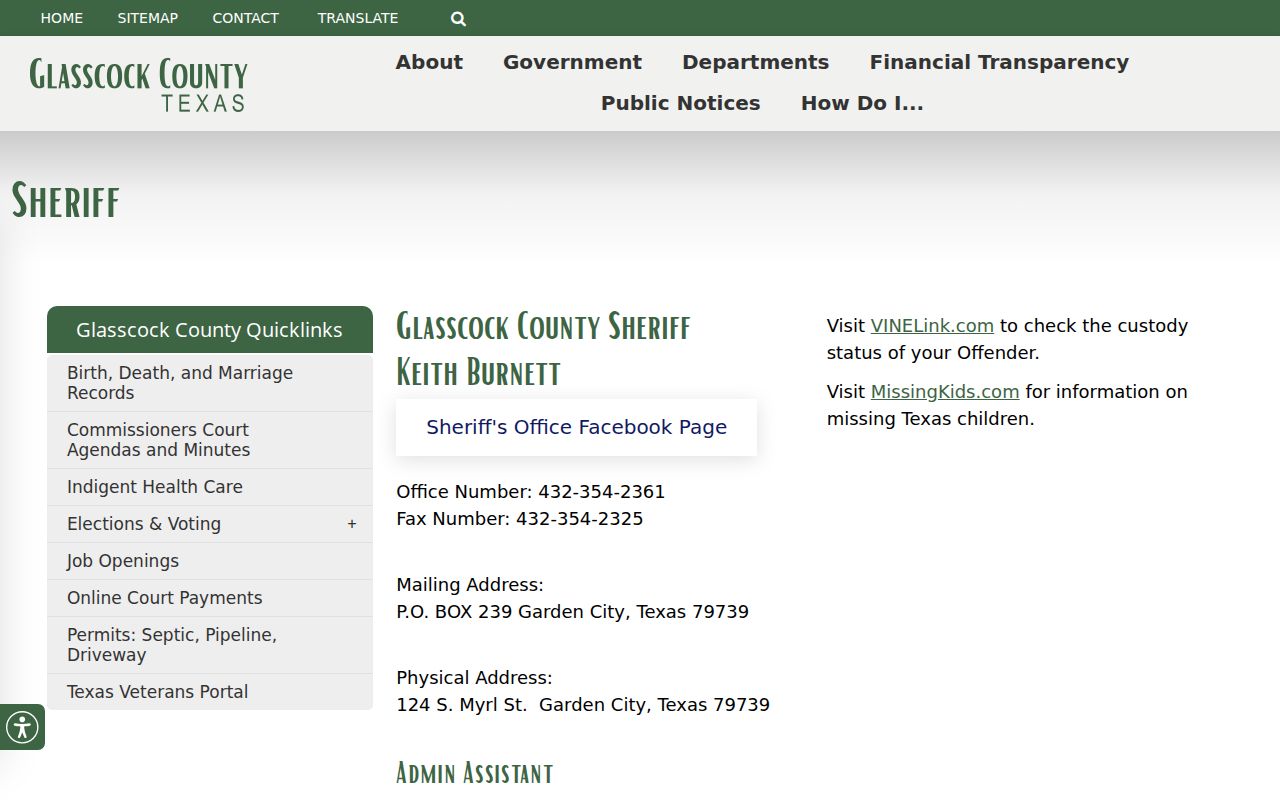1280x800 pixels.
Task: Follow the MissingKids.com link
Action: 945,392
